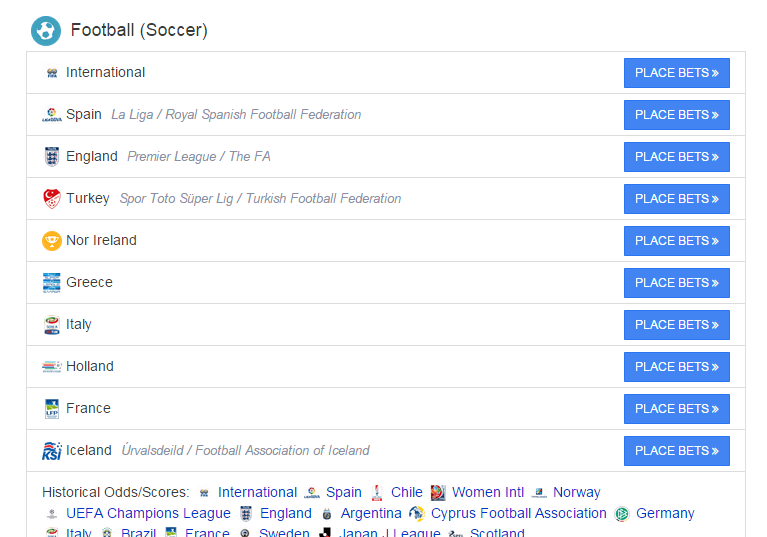Click the Holland Eredivisie logo icon
This screenshot has width=767, height=537.
52,367
